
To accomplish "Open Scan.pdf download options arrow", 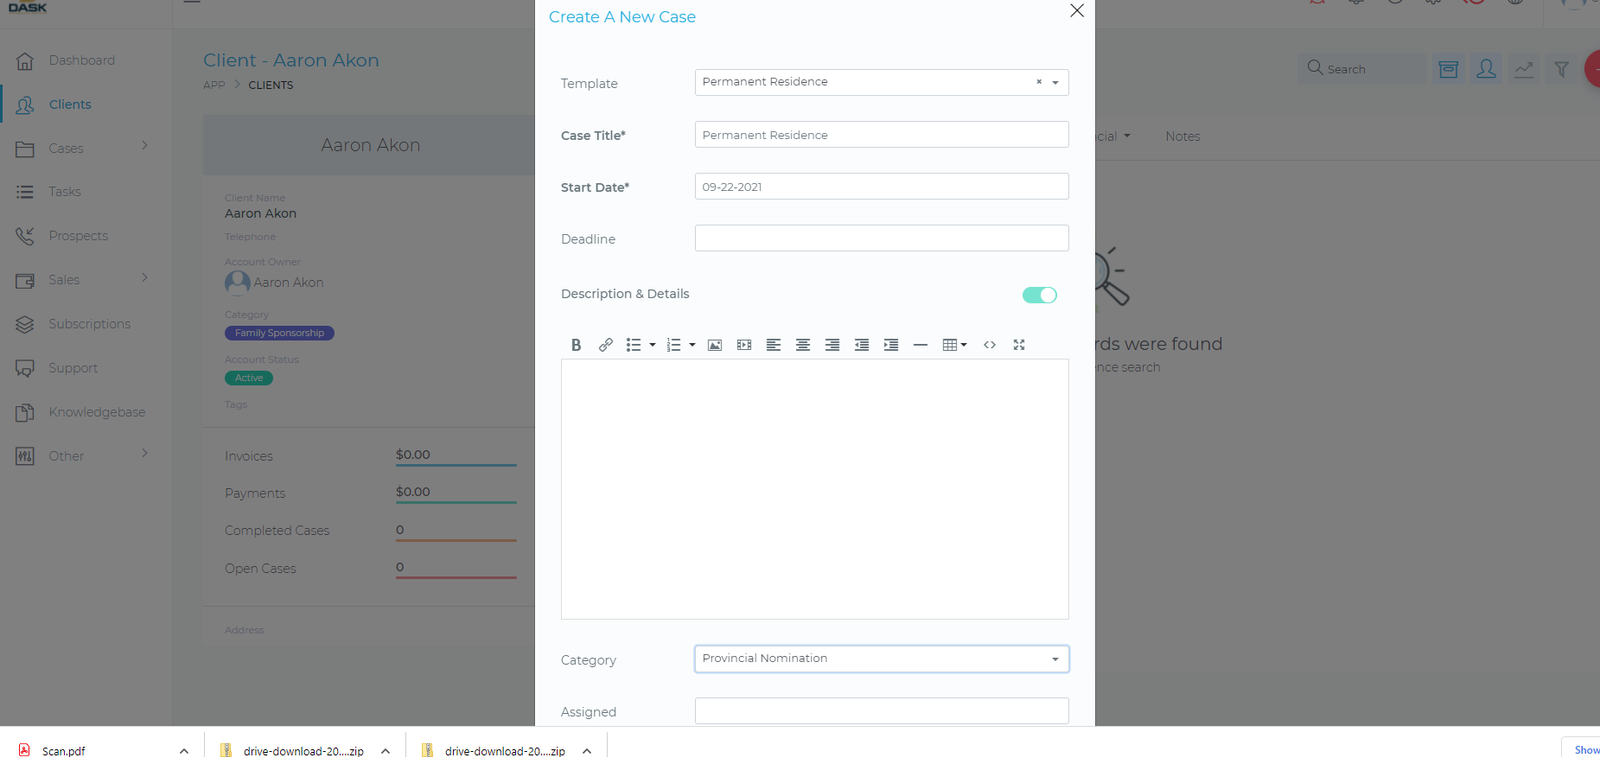I will point(184,751).
